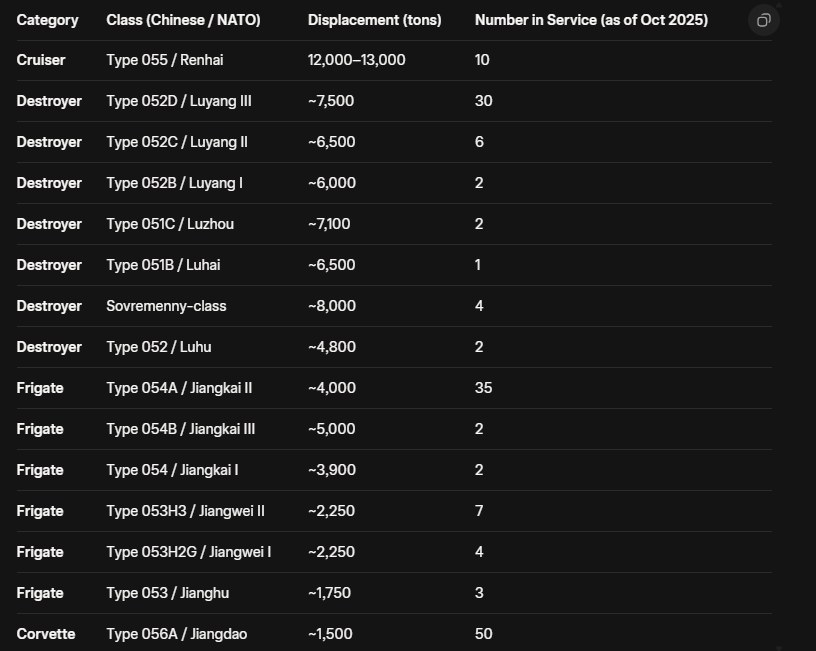This screenshot has height=651, width=816.
Task: Click the '12,000–13,000' displacement value
Action: click(356, 60)
